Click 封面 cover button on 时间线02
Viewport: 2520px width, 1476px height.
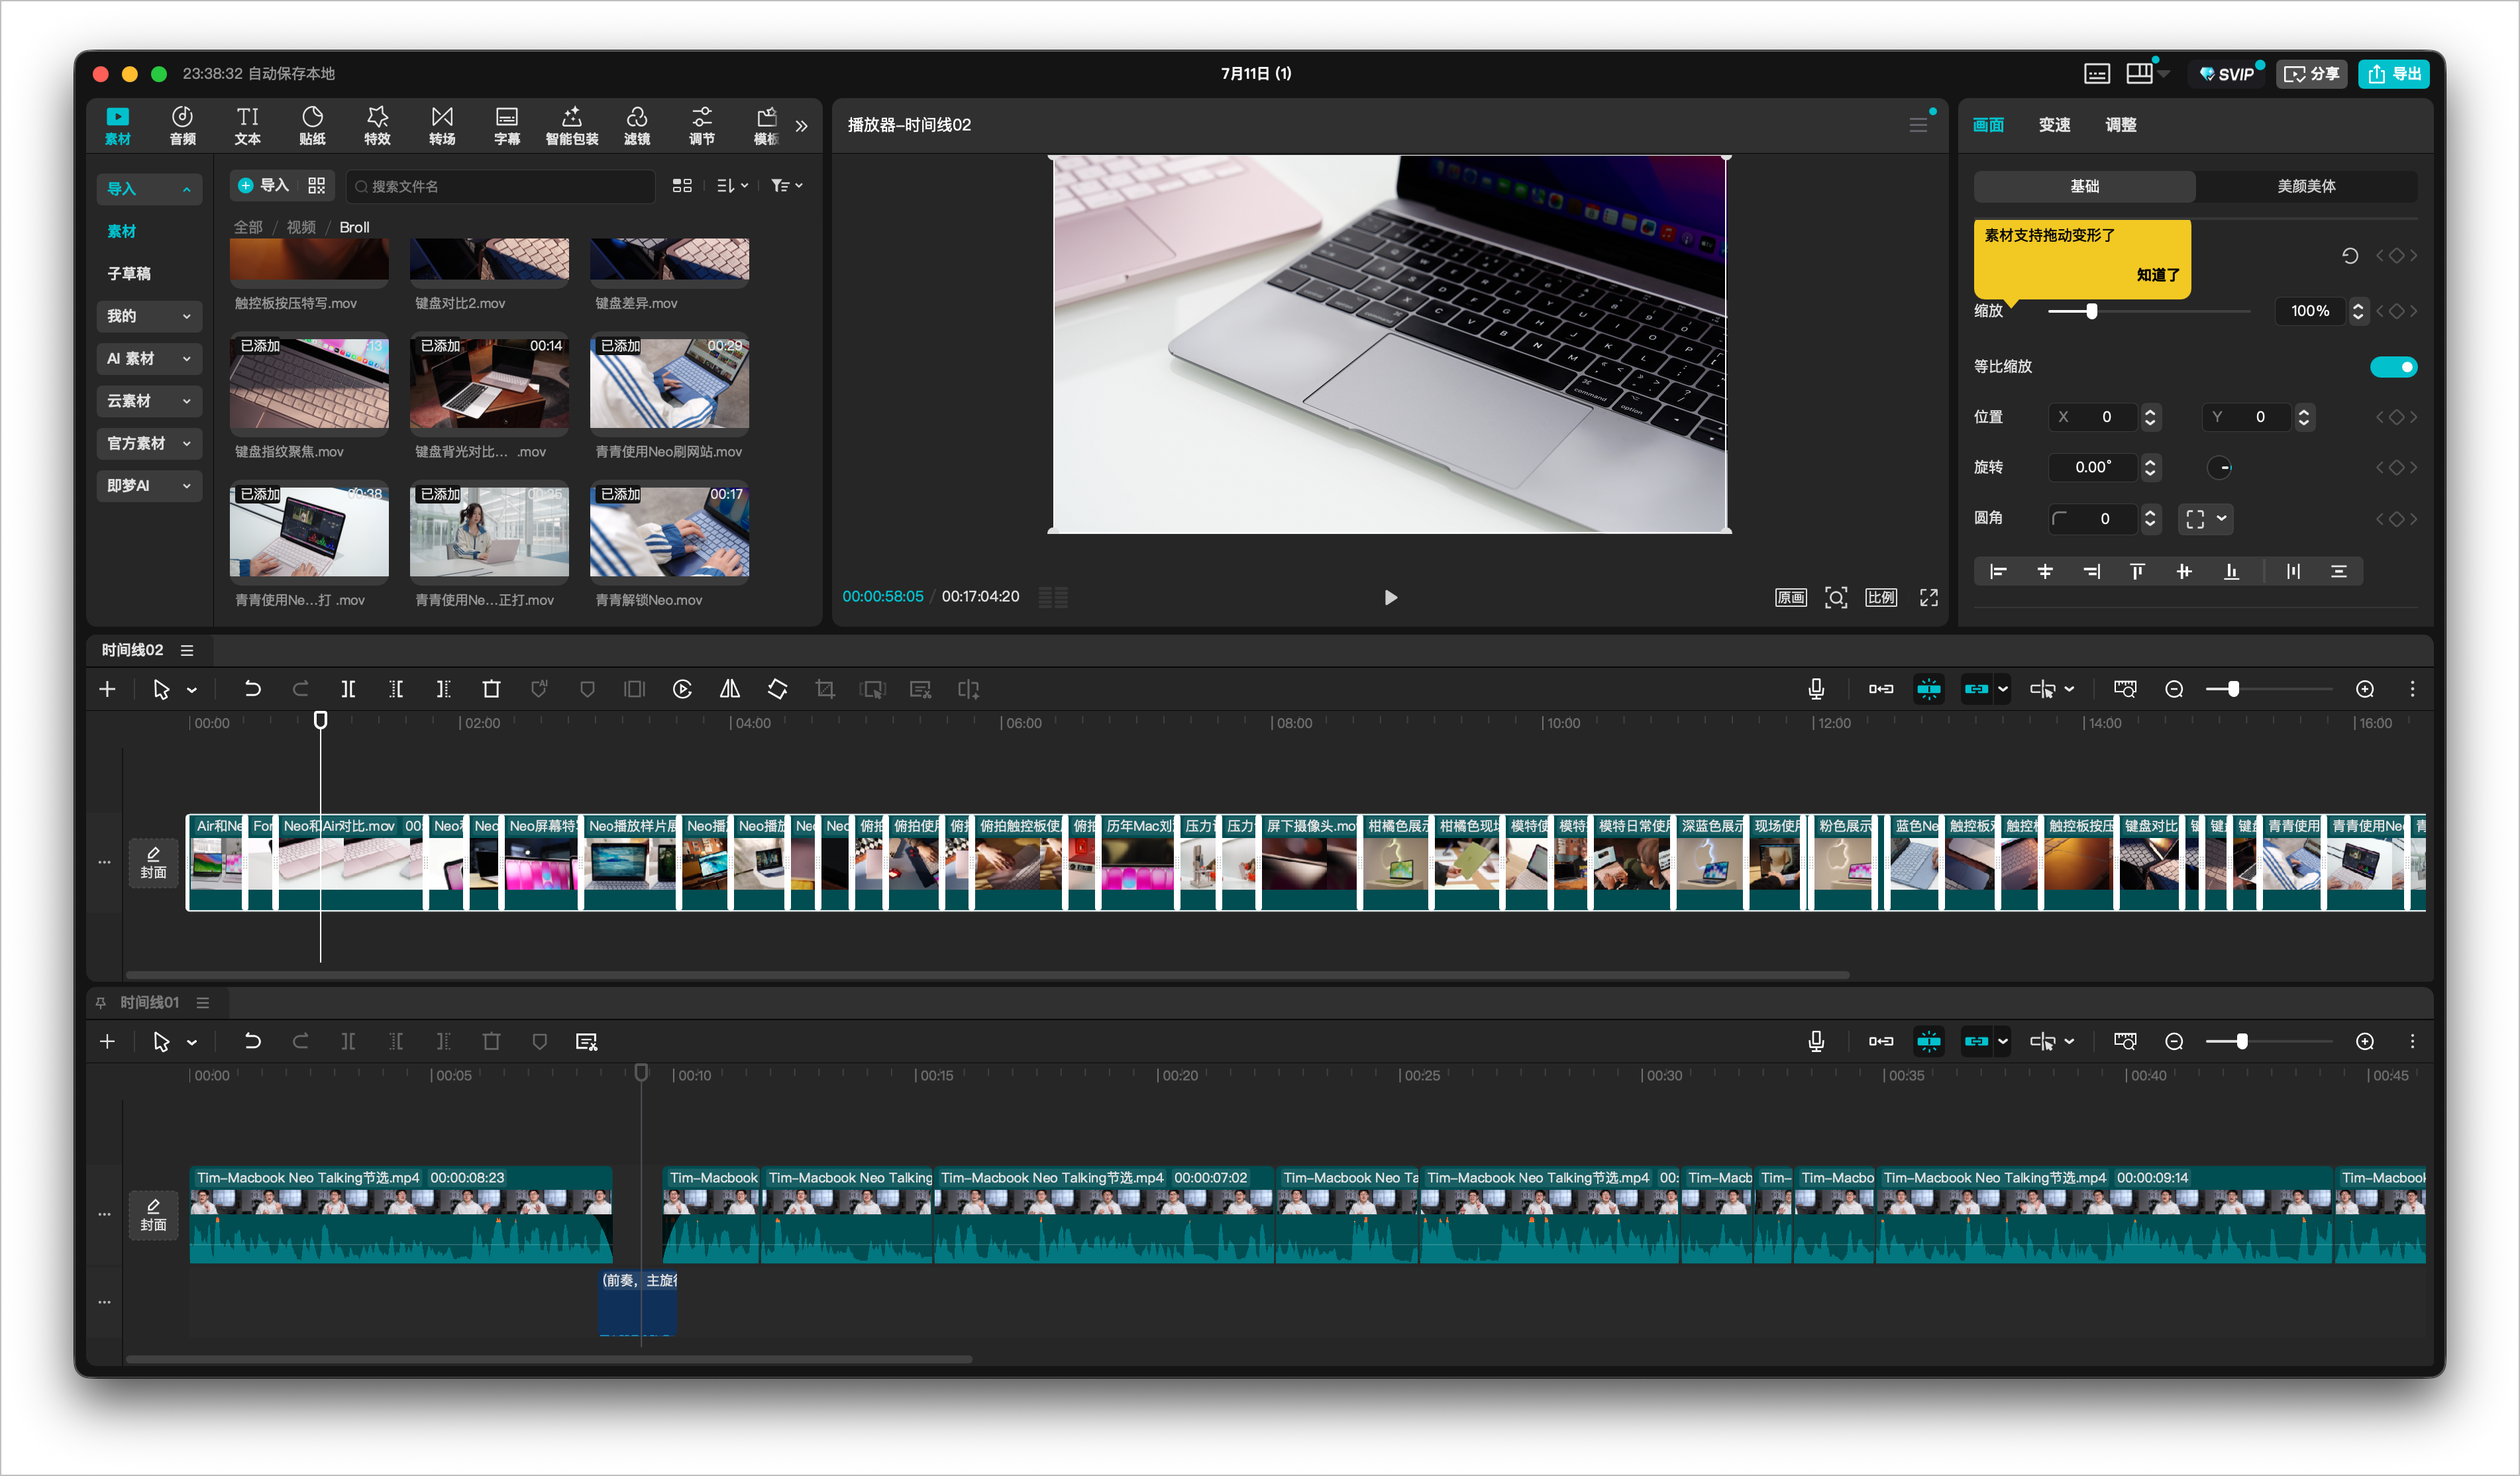[x=153, y=863]
